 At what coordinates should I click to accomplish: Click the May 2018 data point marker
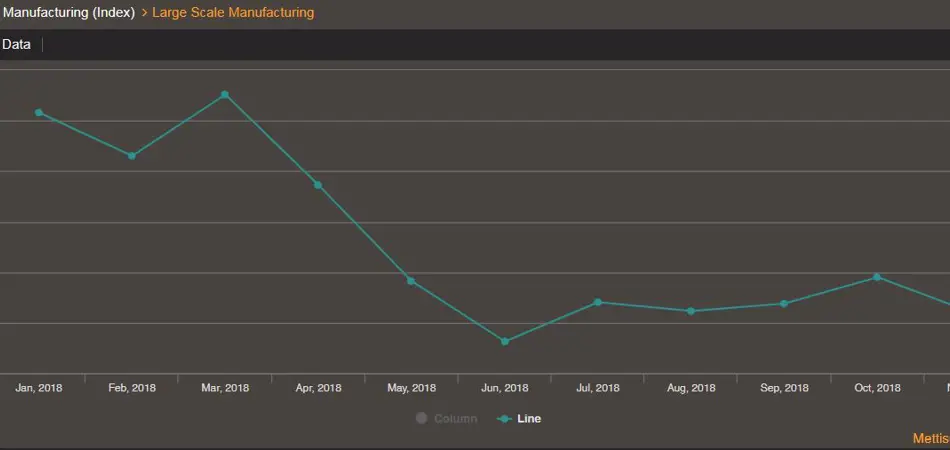point(411,281)
